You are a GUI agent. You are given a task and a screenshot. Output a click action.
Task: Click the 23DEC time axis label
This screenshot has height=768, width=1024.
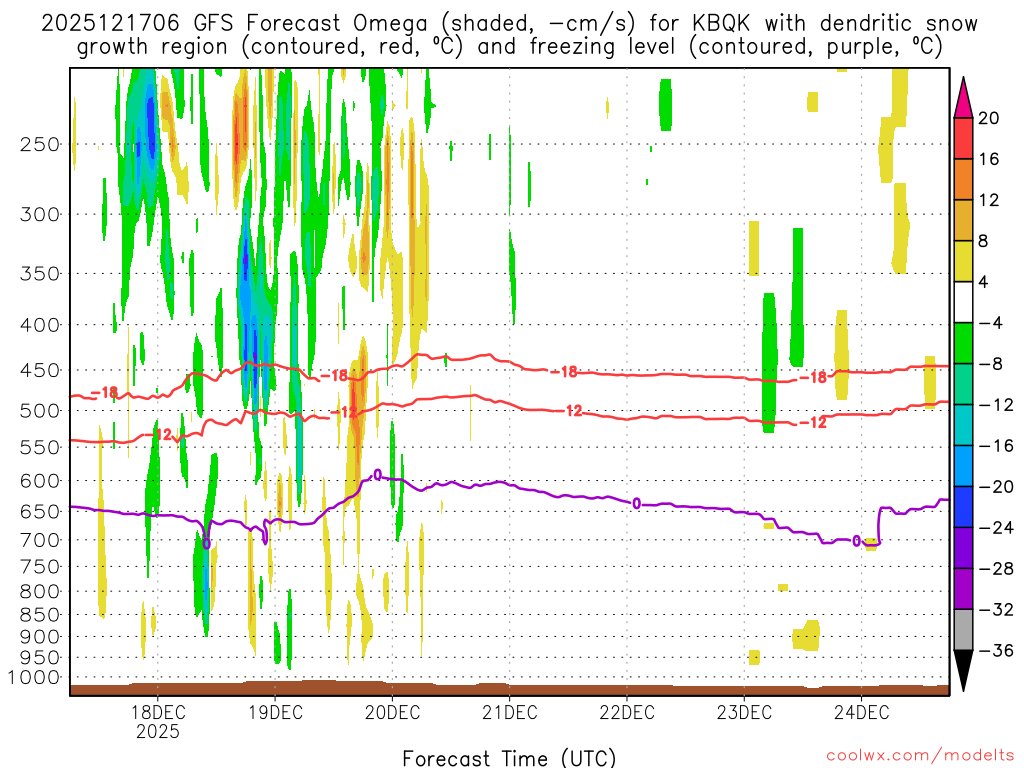coord(744,712)
